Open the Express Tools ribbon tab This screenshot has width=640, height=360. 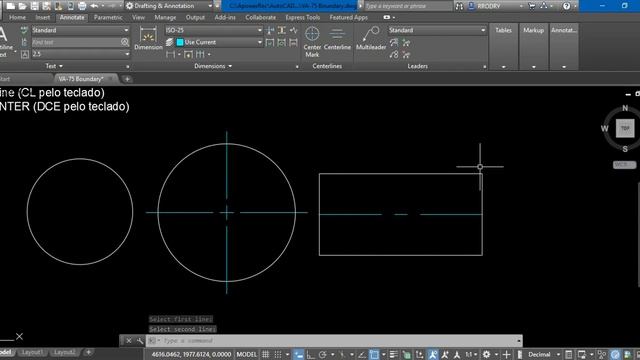click(x=302, y=18)
